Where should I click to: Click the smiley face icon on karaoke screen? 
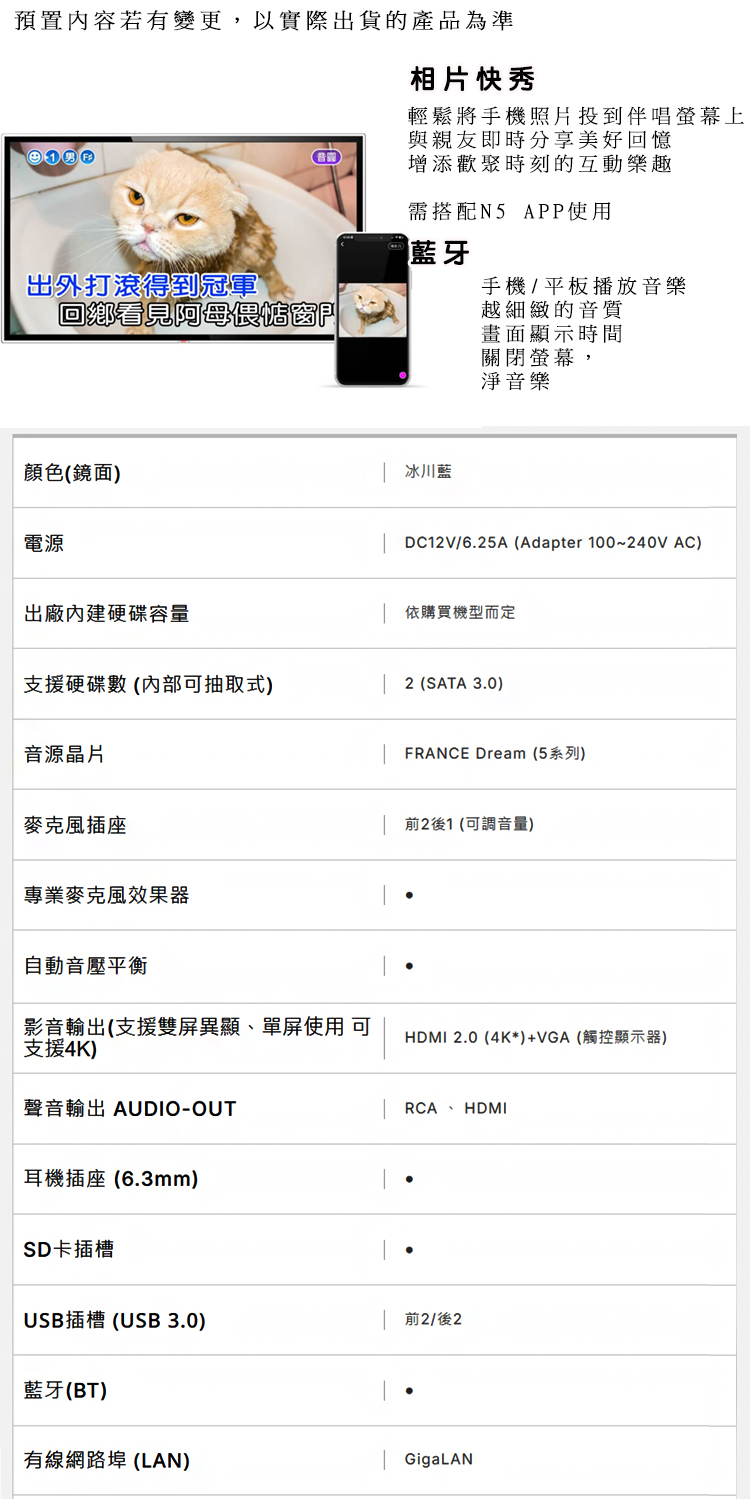pos(35,158)
